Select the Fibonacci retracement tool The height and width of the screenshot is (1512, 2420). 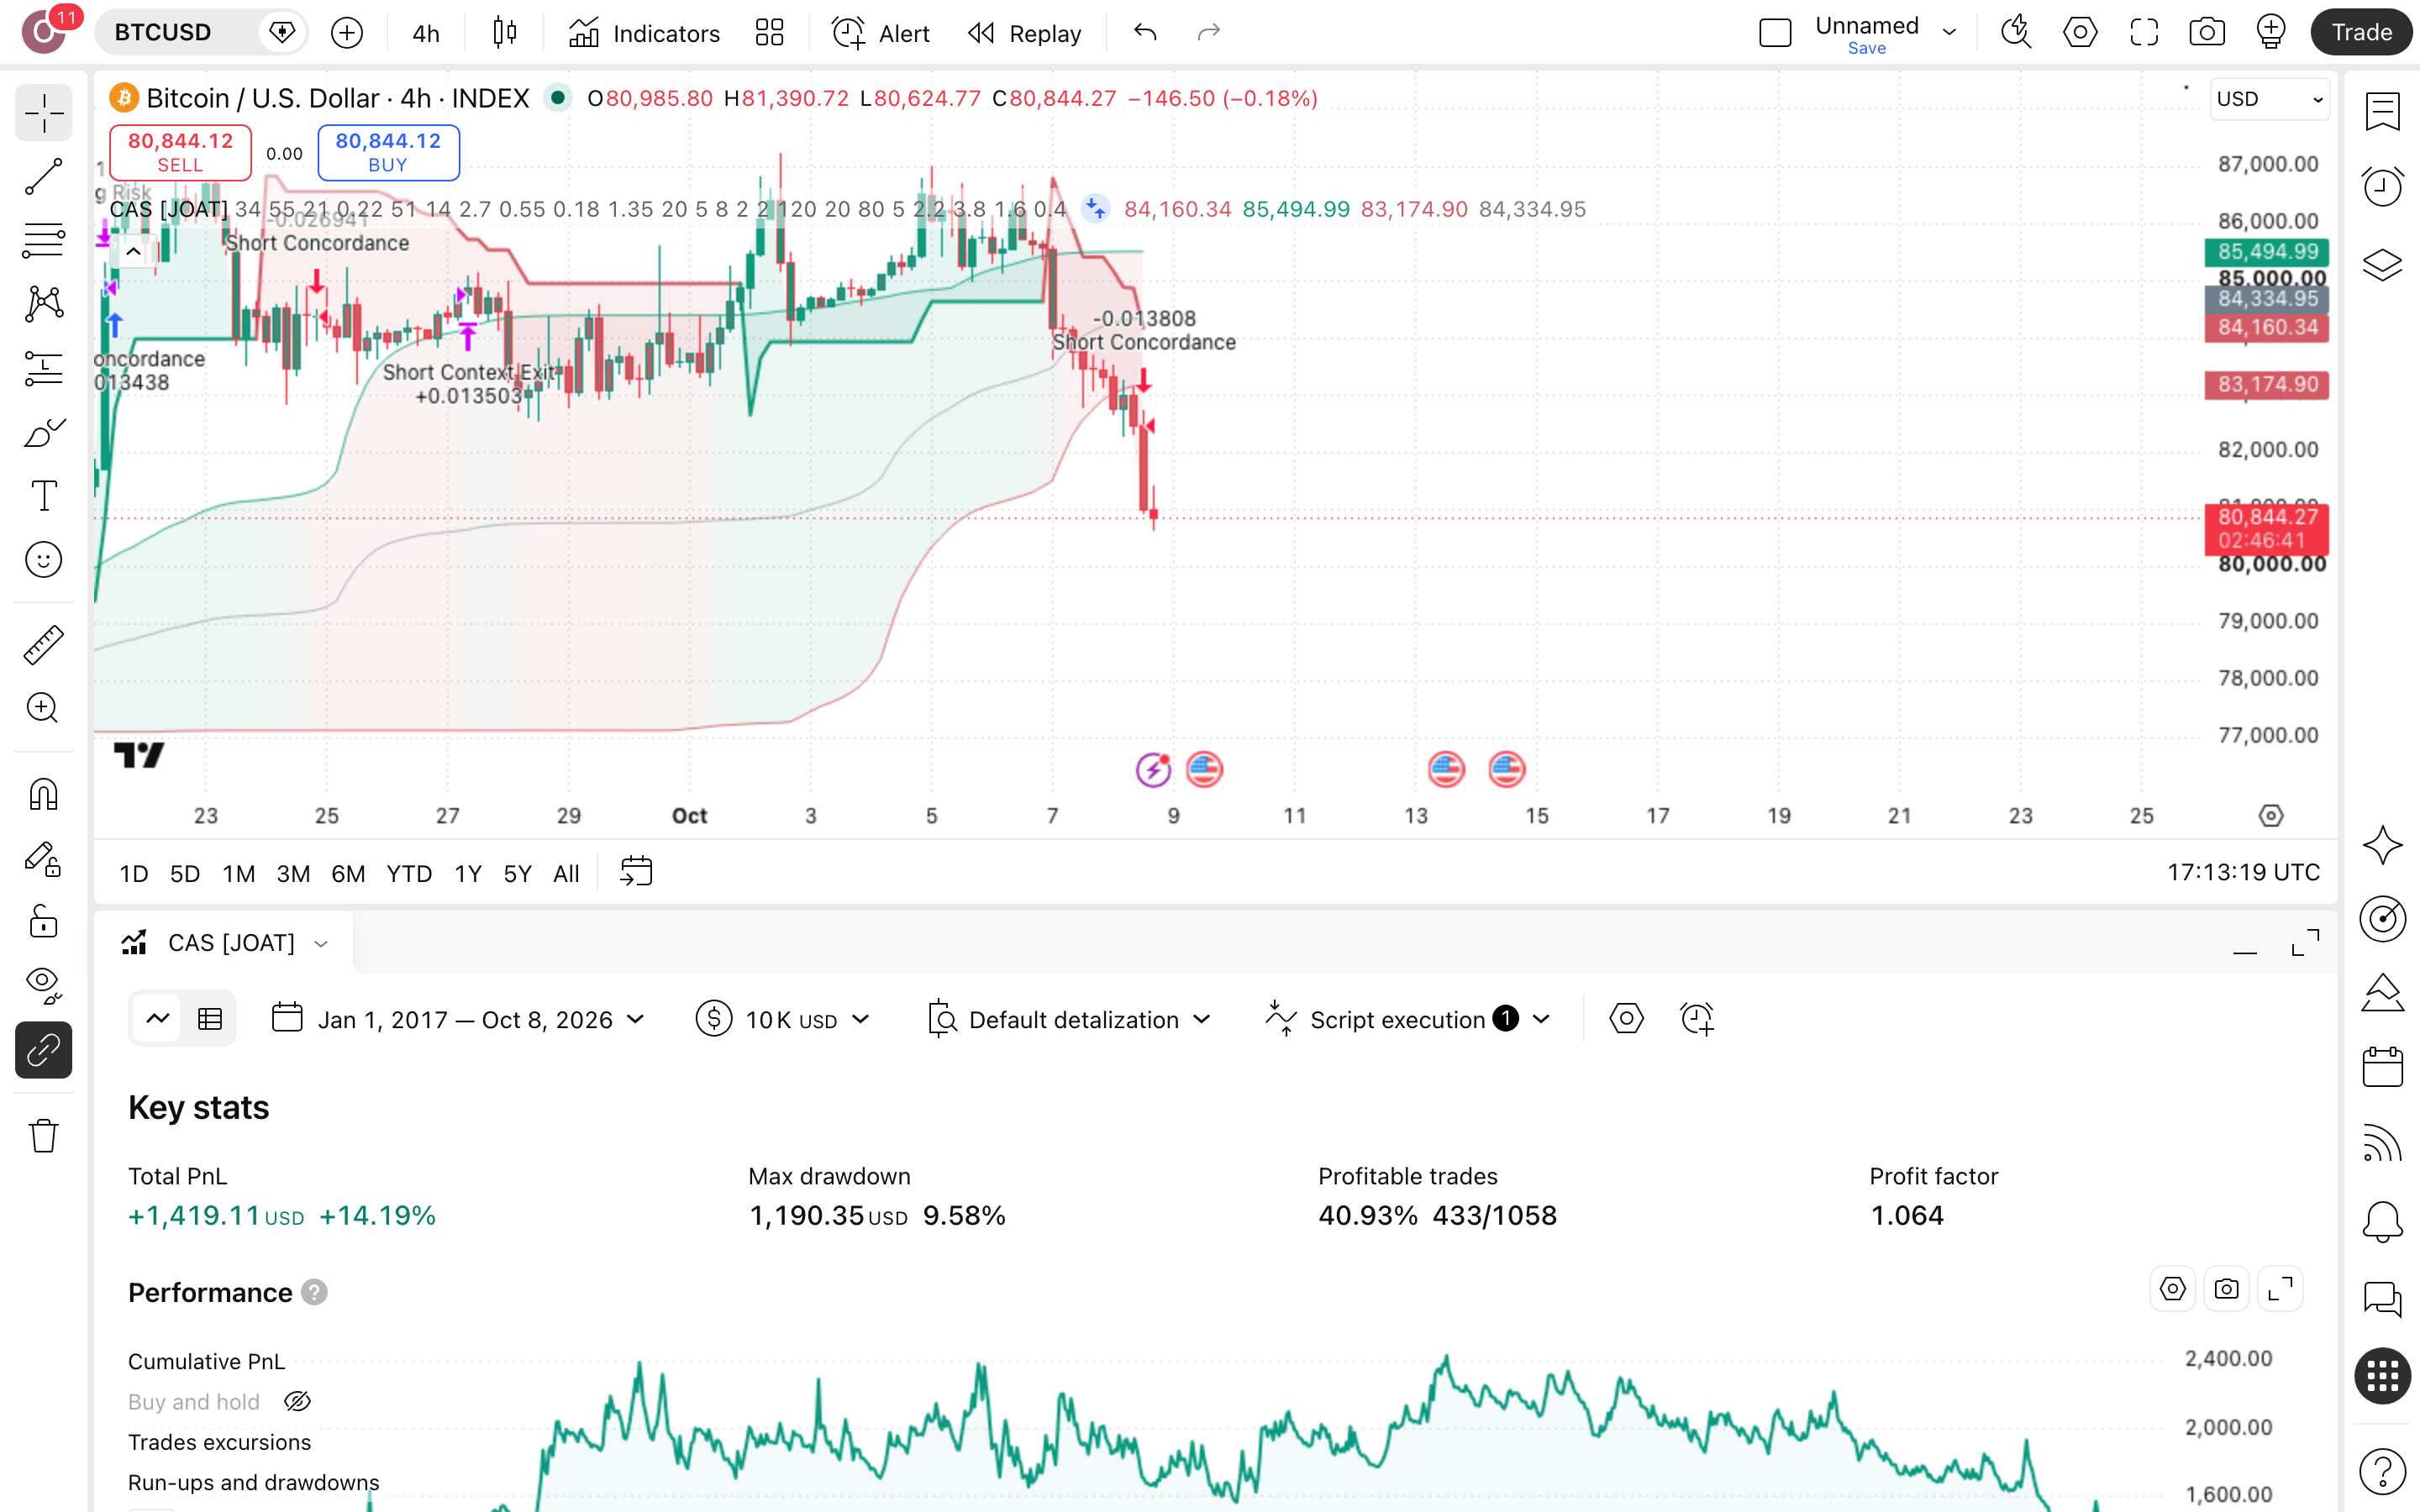[x=43, y=240]
